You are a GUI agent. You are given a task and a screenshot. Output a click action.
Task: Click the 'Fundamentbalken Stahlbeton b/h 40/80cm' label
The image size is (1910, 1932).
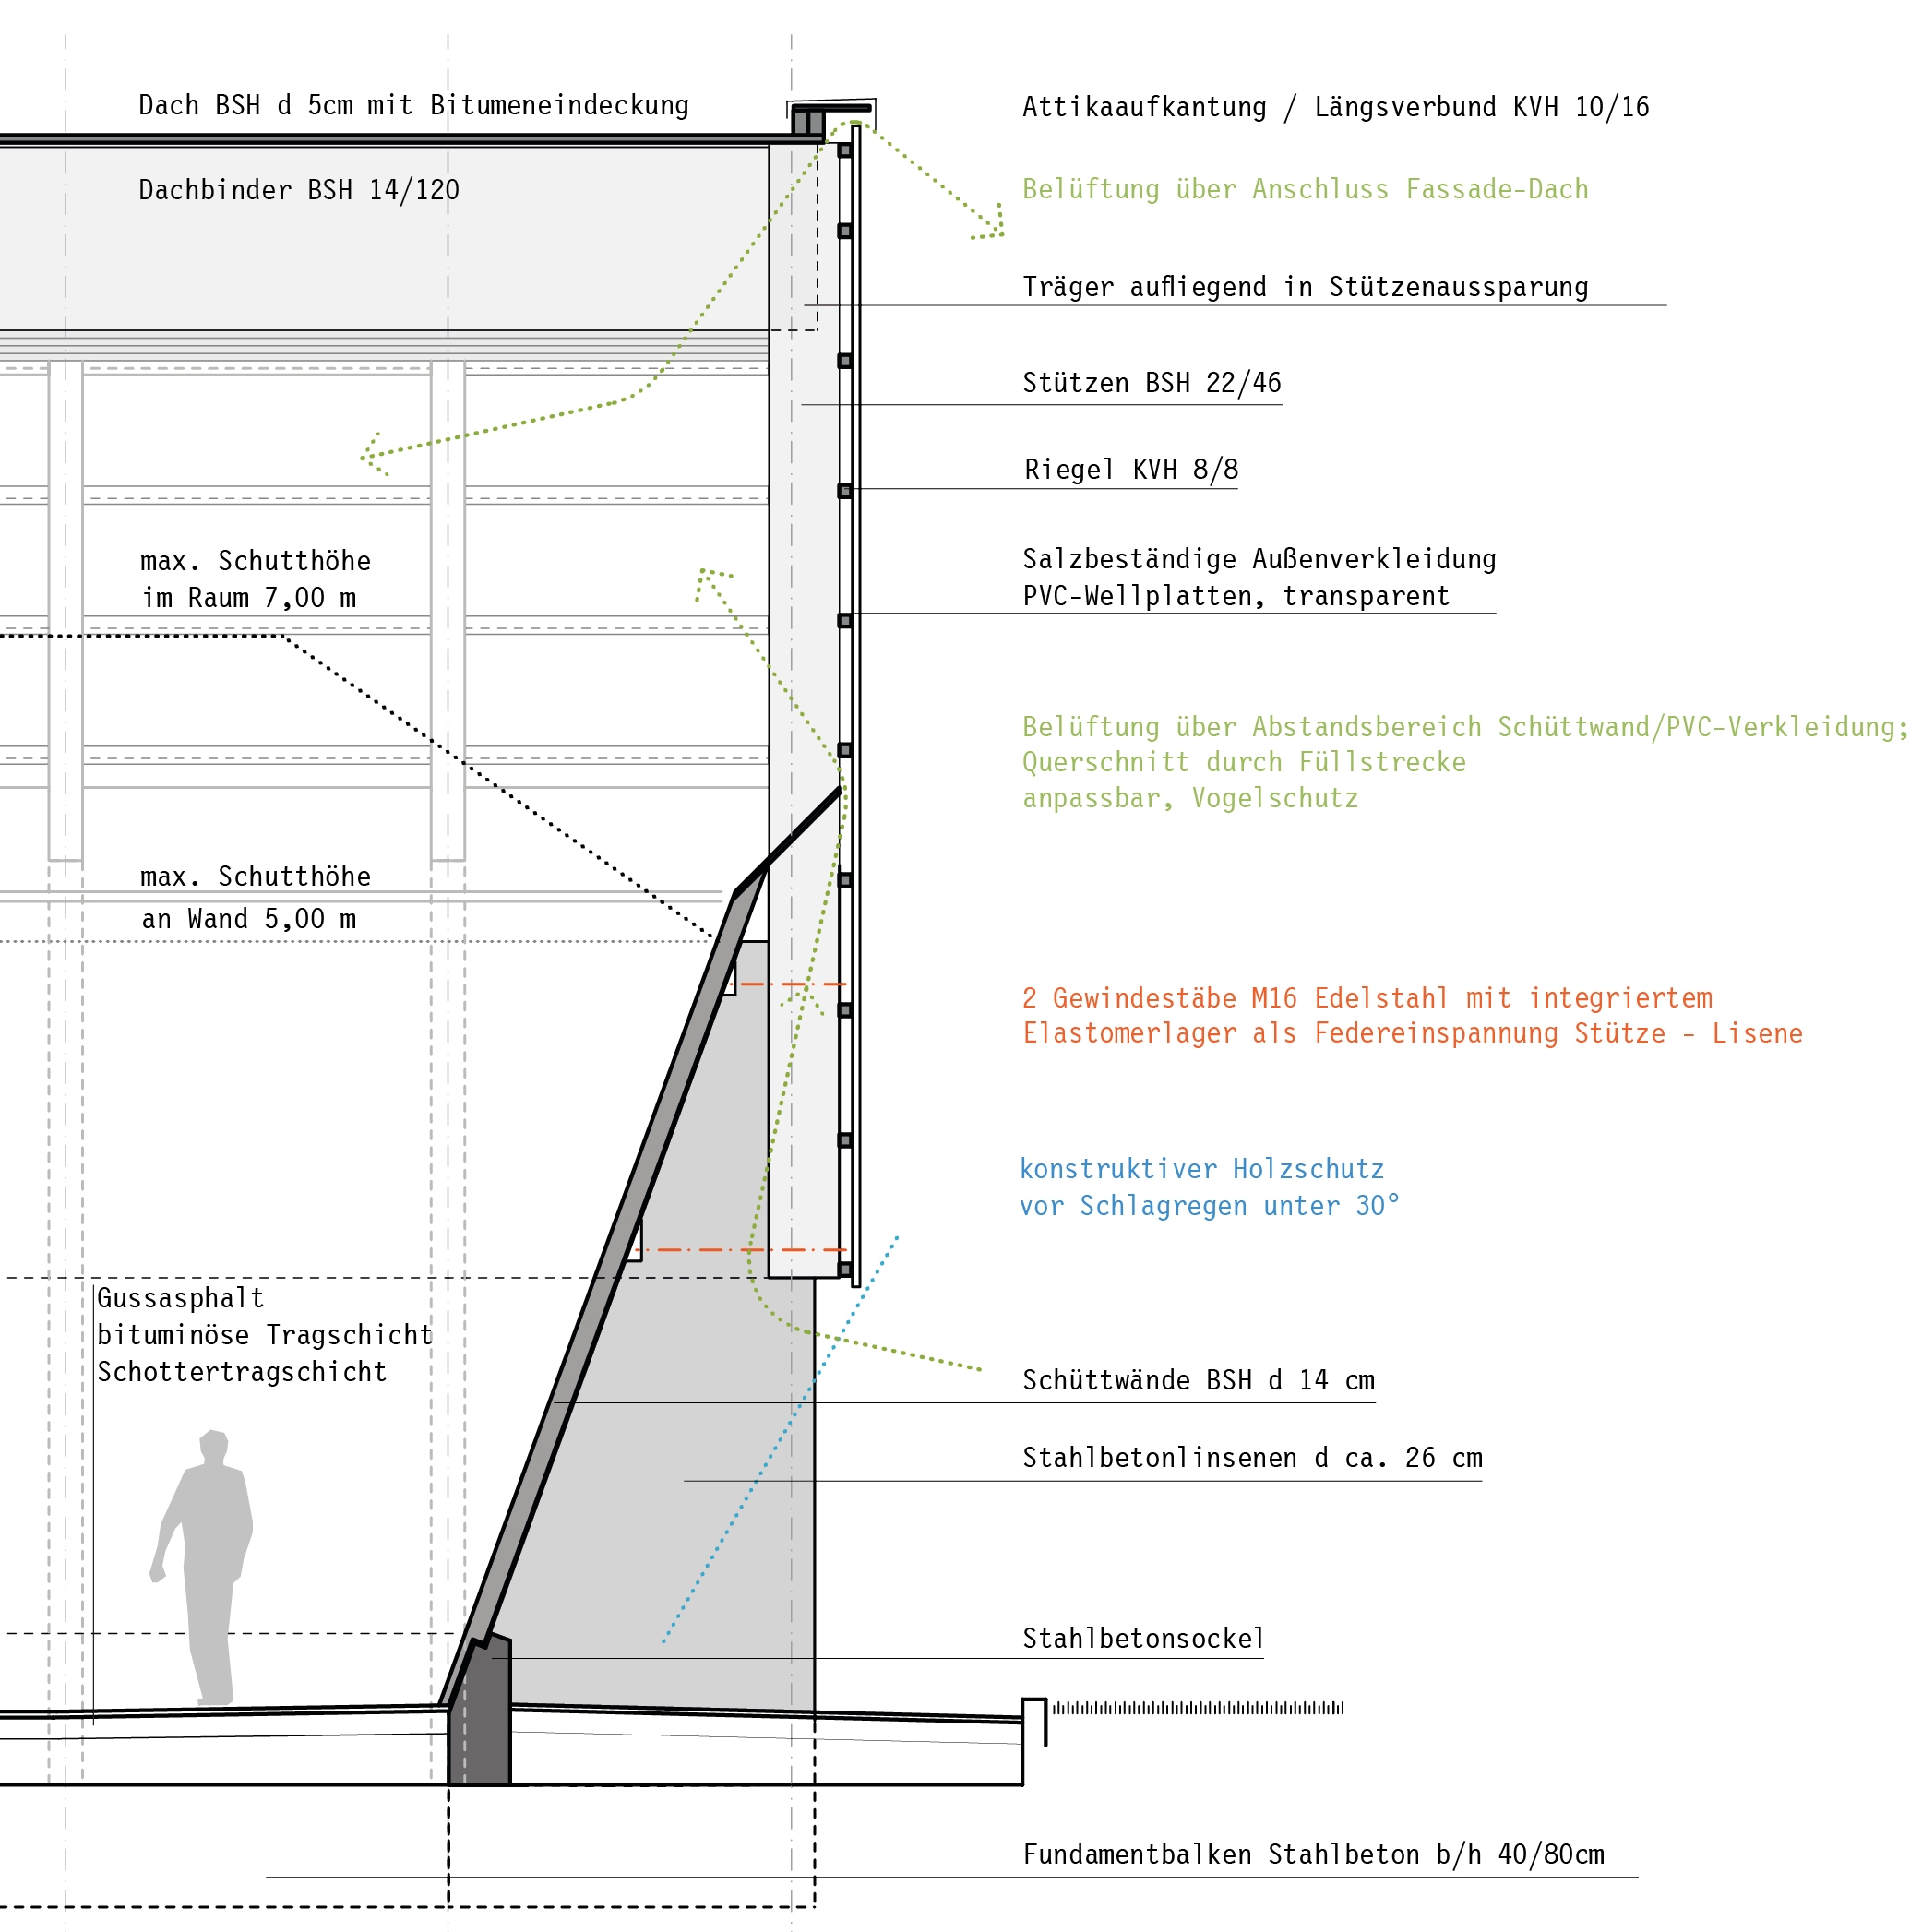(1313, 1855)
